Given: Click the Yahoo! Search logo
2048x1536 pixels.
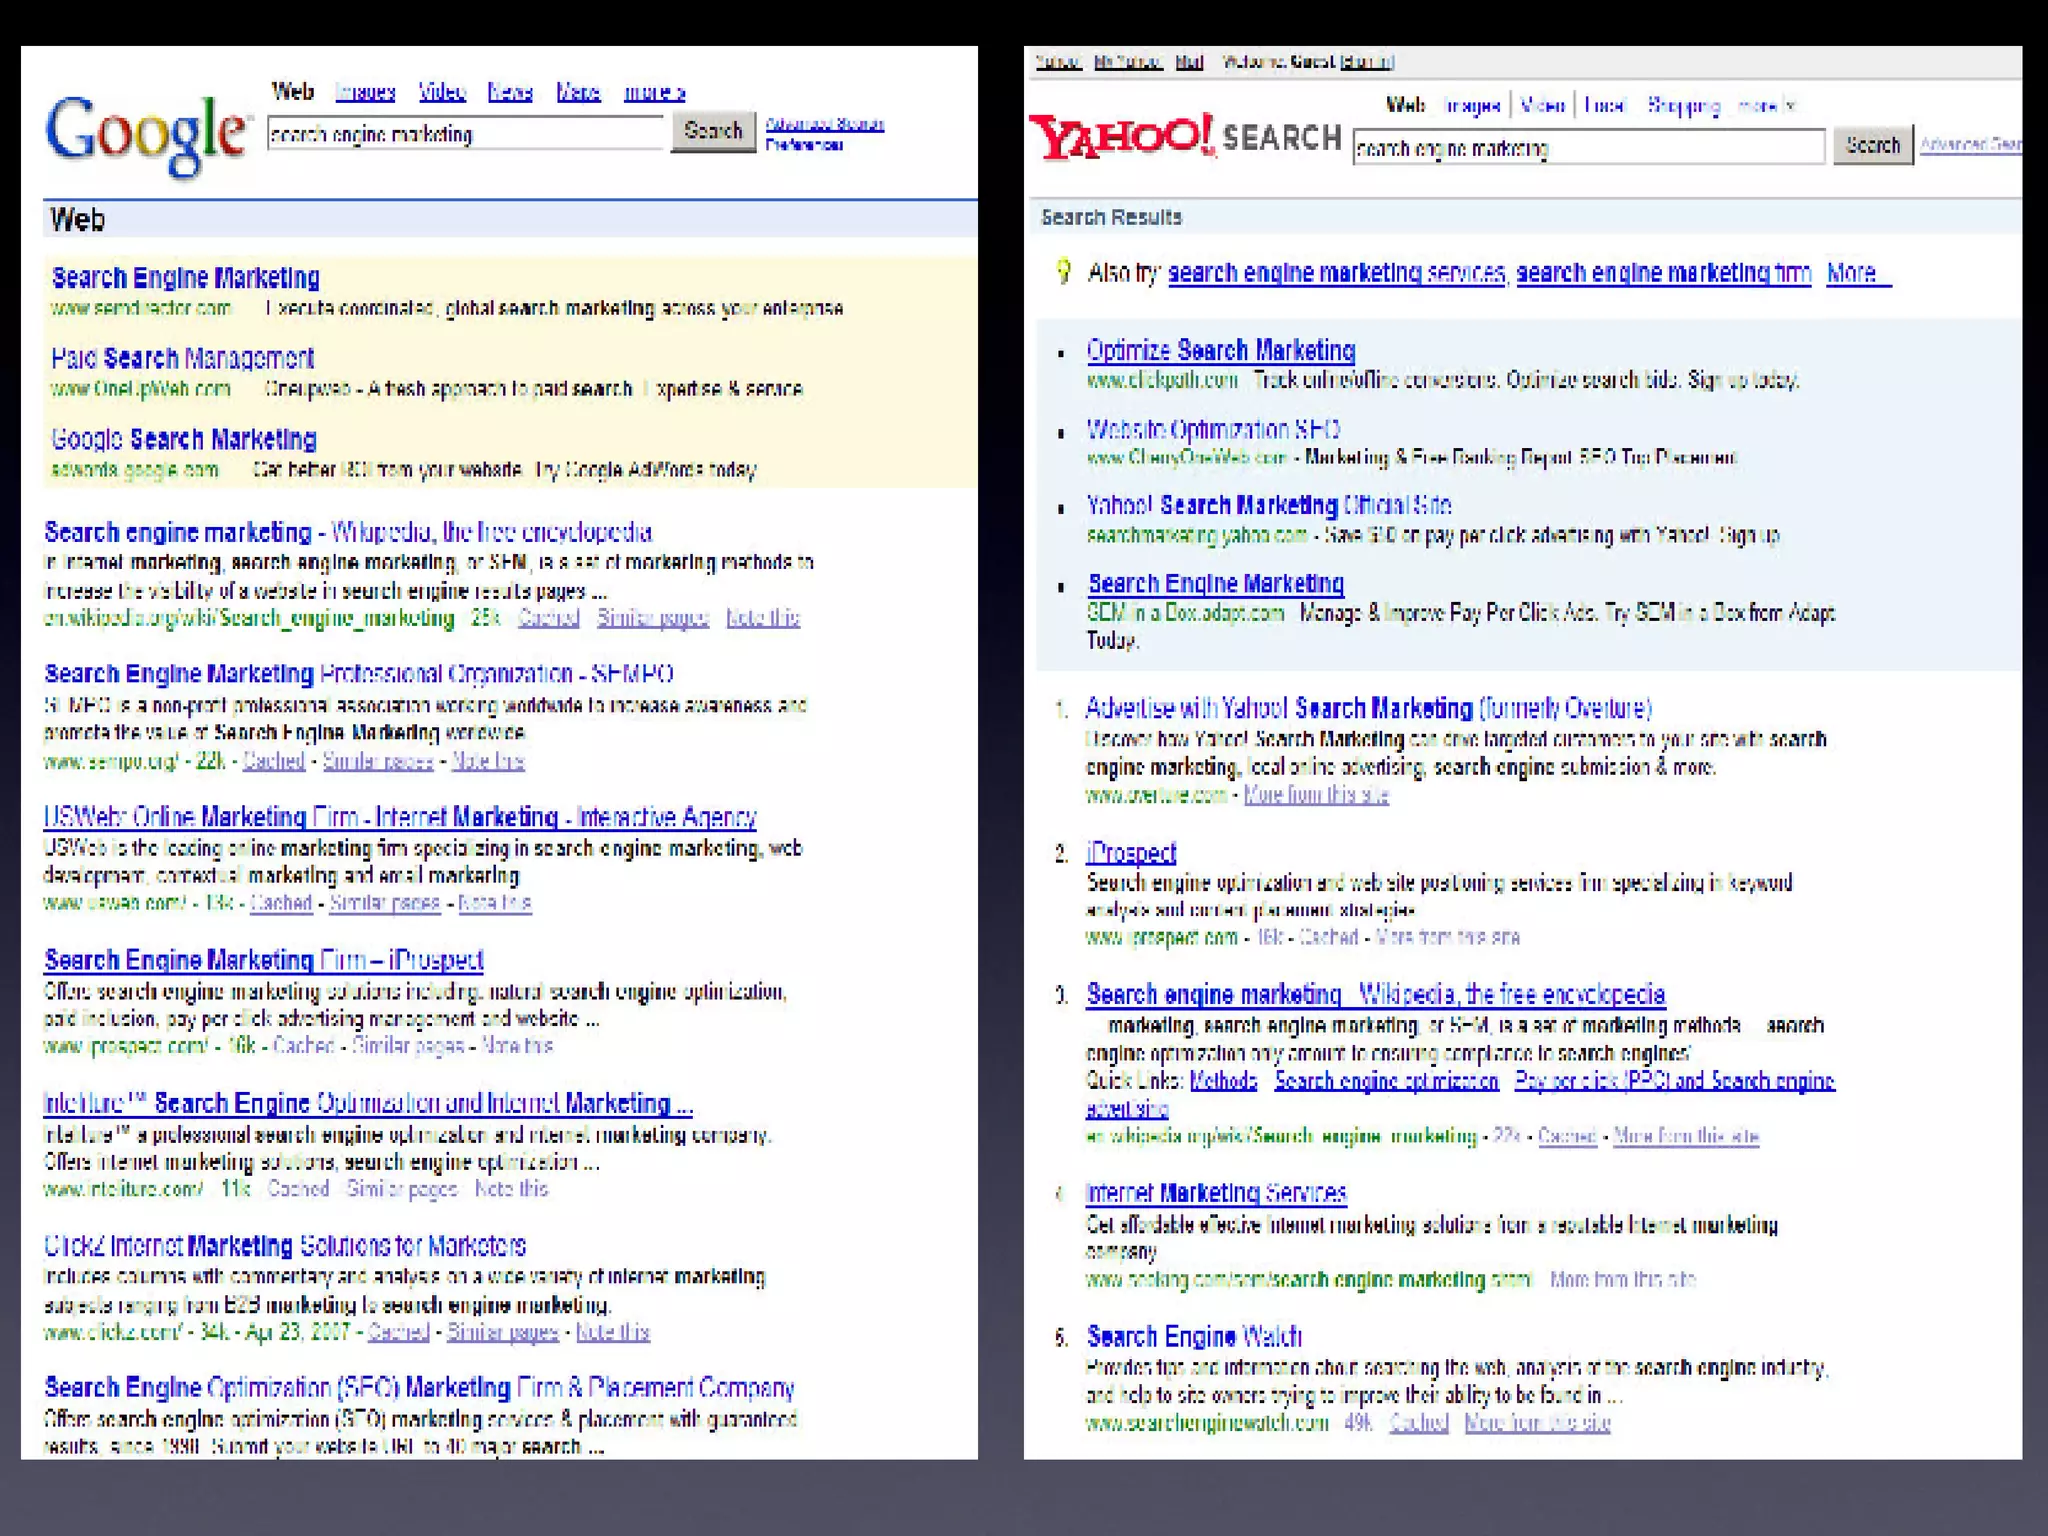Looking at the screenshot, I should pyautogui.click(x=1185, y=138).
